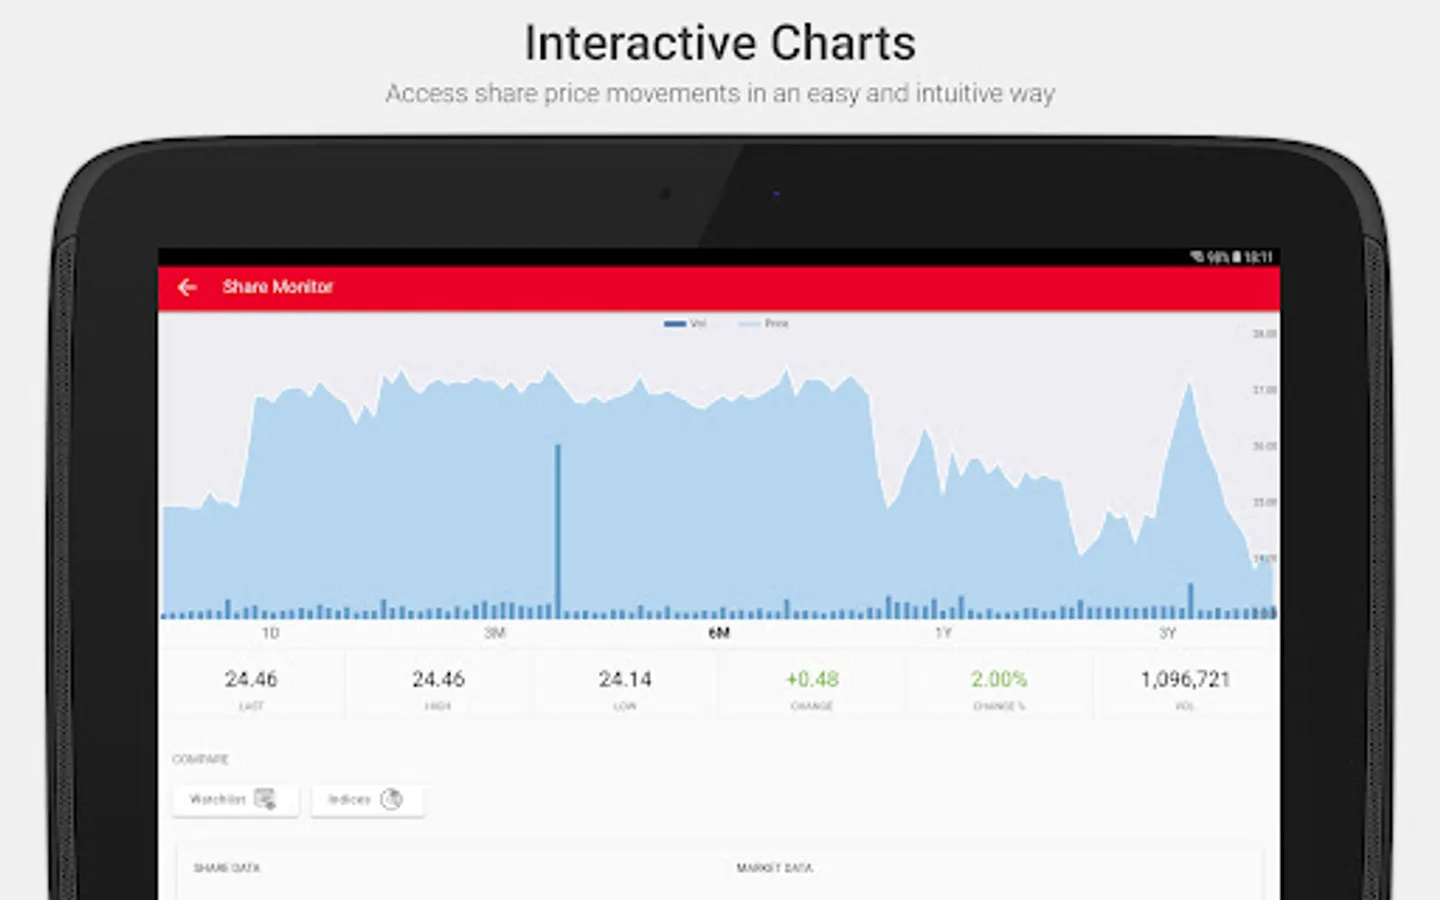Click the clock in the status bar
The height and width of the screenshot is (900, 1440).
coord(1258,257)
